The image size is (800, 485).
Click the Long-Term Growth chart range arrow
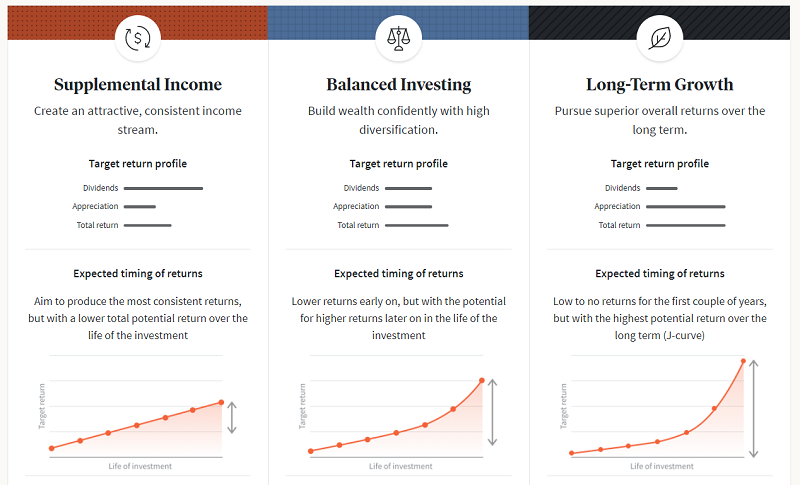(754, 409)
